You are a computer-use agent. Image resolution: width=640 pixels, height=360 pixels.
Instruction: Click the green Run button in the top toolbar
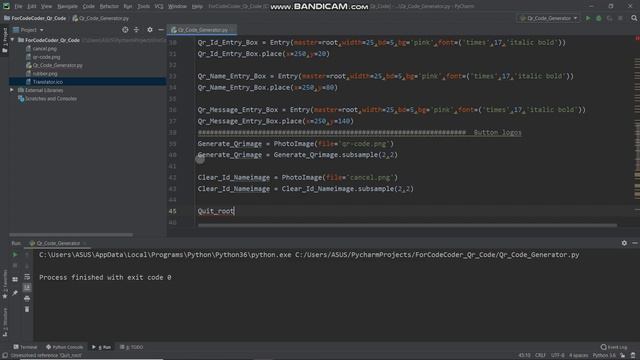pos(588,18)
